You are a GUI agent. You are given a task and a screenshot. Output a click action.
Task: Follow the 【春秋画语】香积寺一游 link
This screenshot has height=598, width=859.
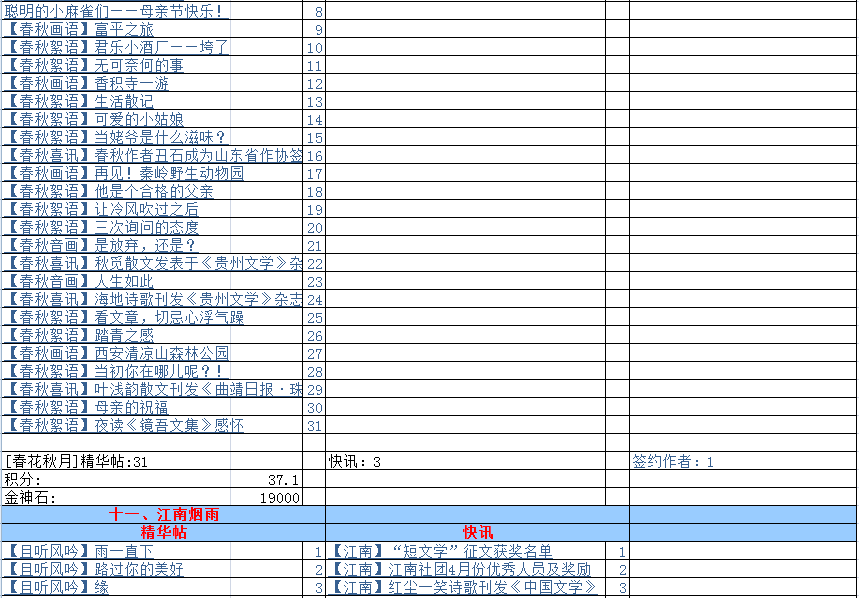coord(89,83)
